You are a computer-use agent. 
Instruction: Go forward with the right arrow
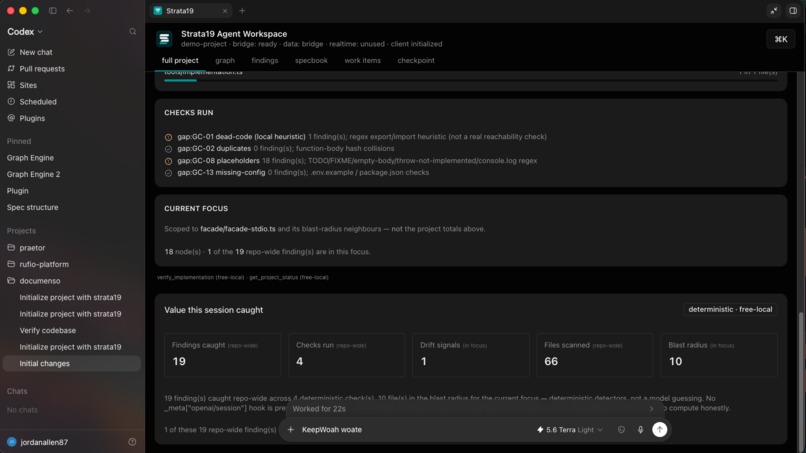86,10
